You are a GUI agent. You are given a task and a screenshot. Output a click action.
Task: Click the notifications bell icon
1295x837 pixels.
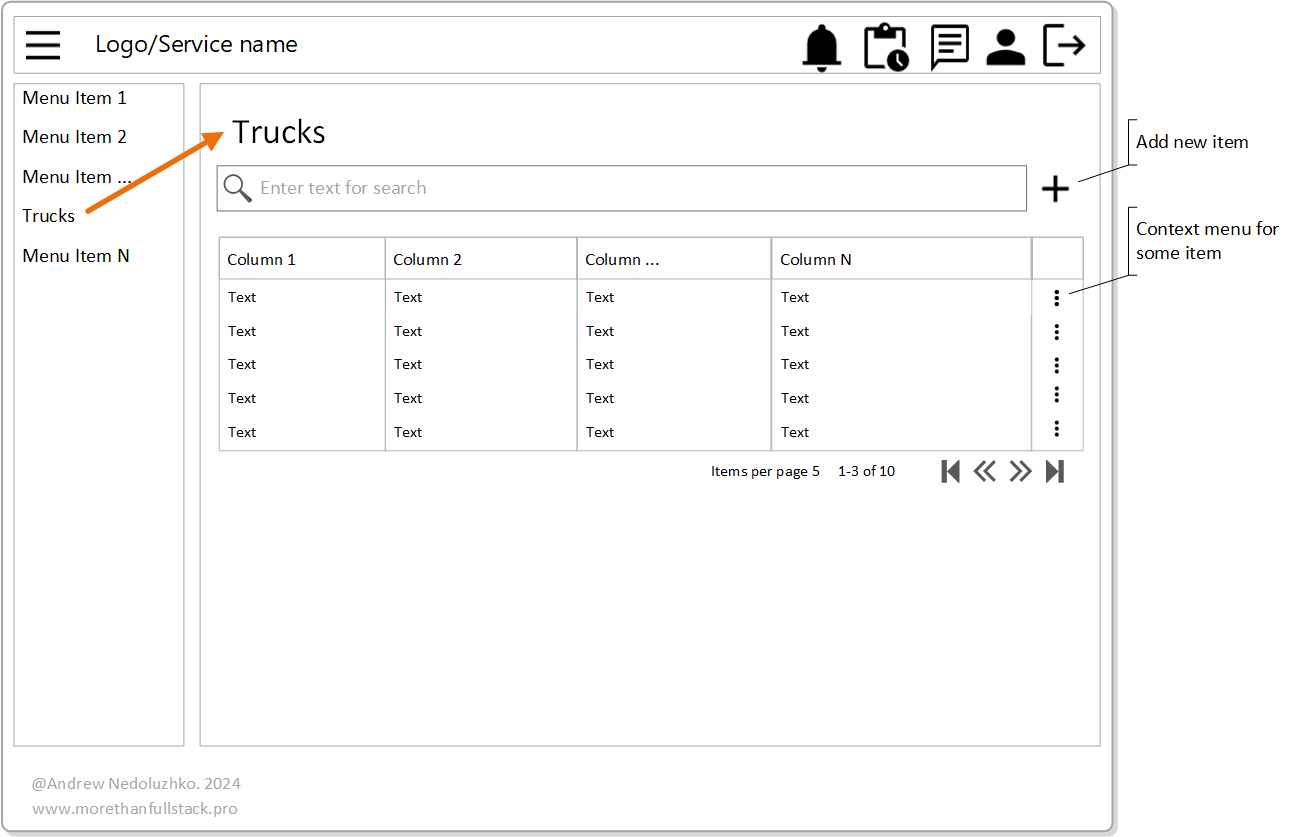point(822,47)
